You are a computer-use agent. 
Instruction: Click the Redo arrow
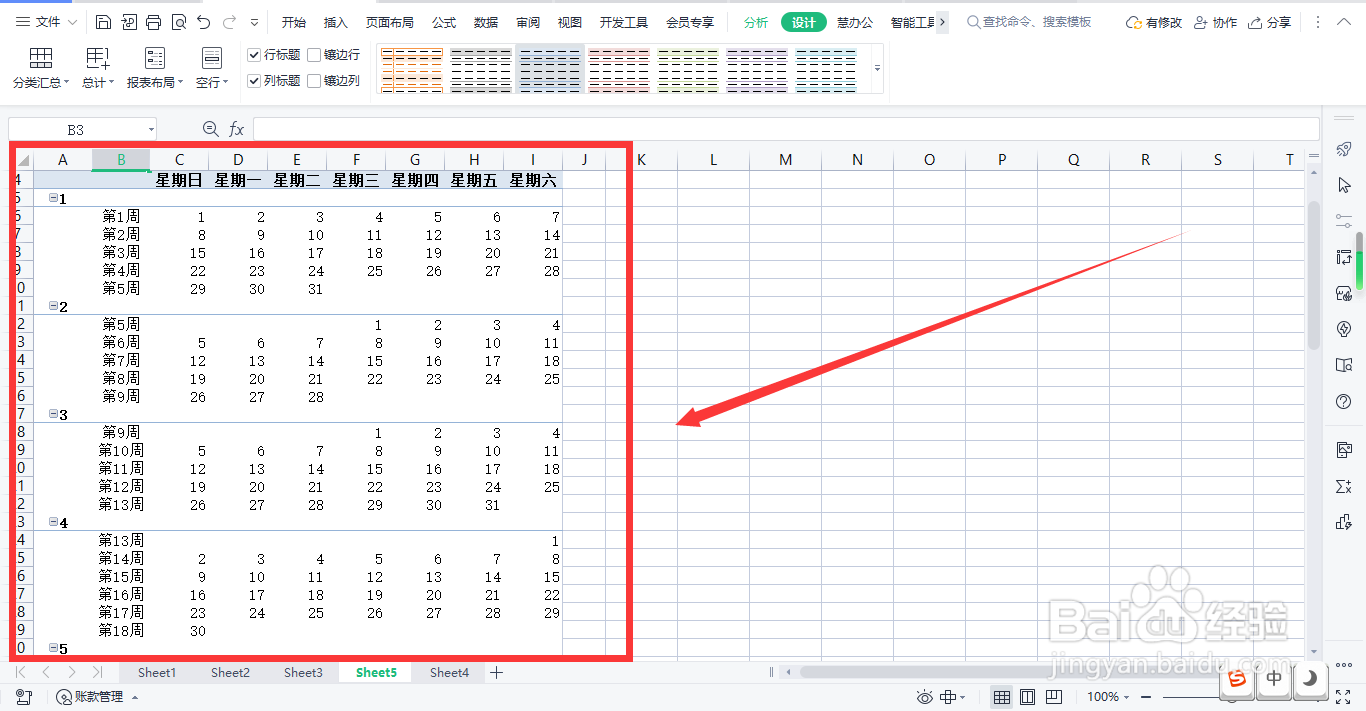tap(229, 22)
